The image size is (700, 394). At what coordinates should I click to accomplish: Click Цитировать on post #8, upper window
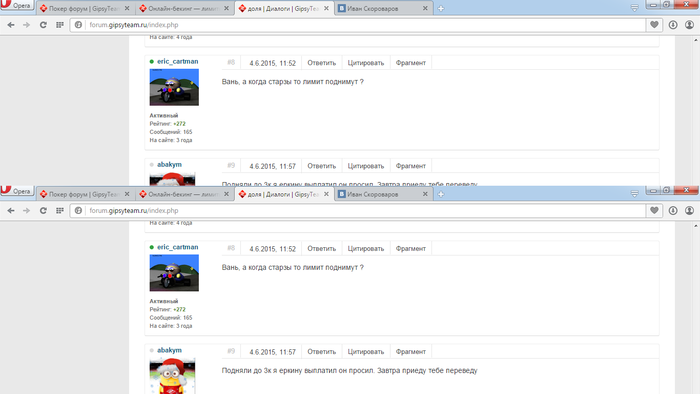click(x=366, y=63)
